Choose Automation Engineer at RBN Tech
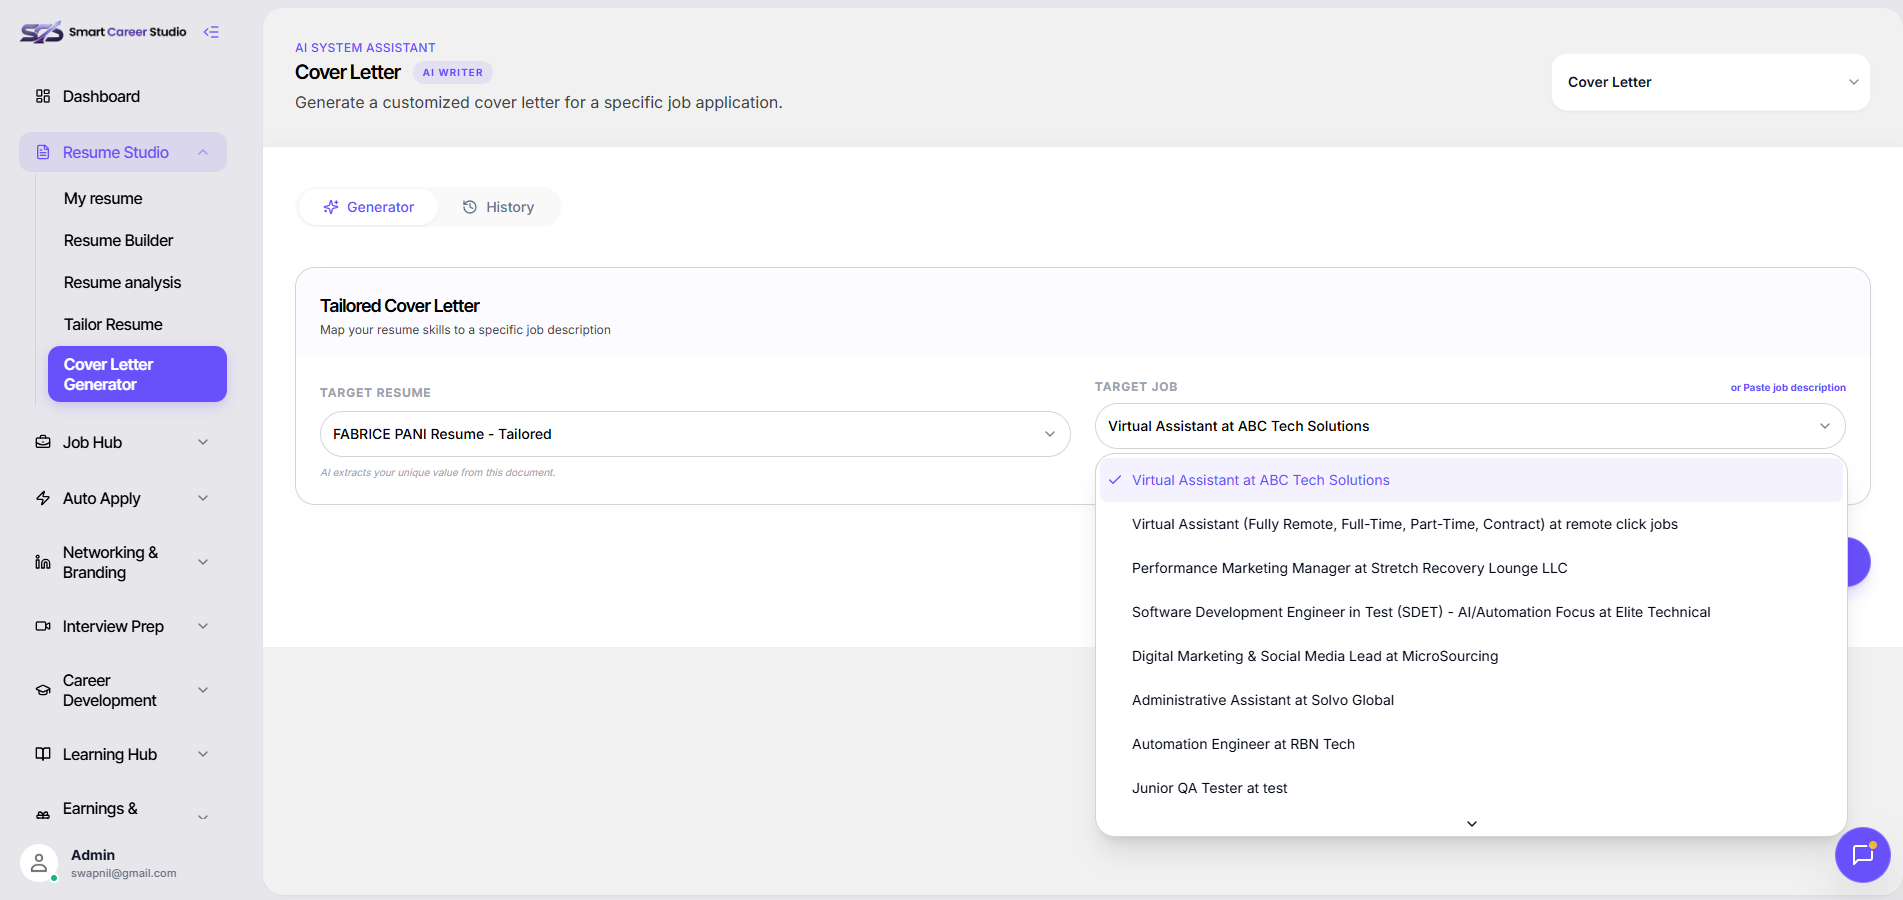The width and height of the screenshot is (1903, 900). point(1471,744)
